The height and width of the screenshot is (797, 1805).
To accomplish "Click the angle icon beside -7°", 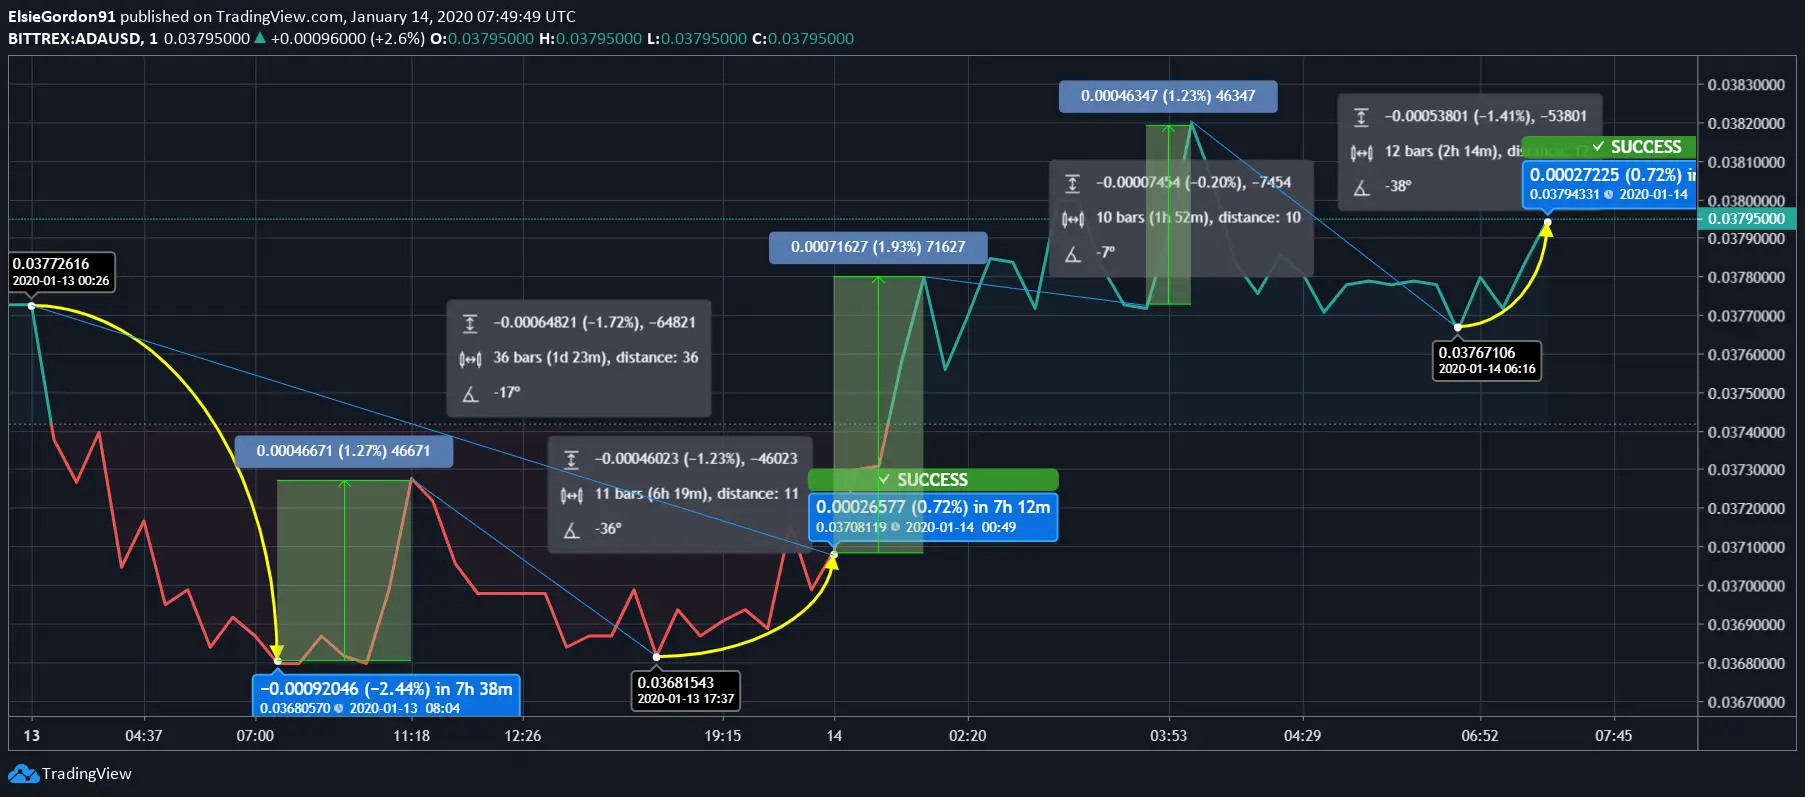I will click(x=1072, y=254).
